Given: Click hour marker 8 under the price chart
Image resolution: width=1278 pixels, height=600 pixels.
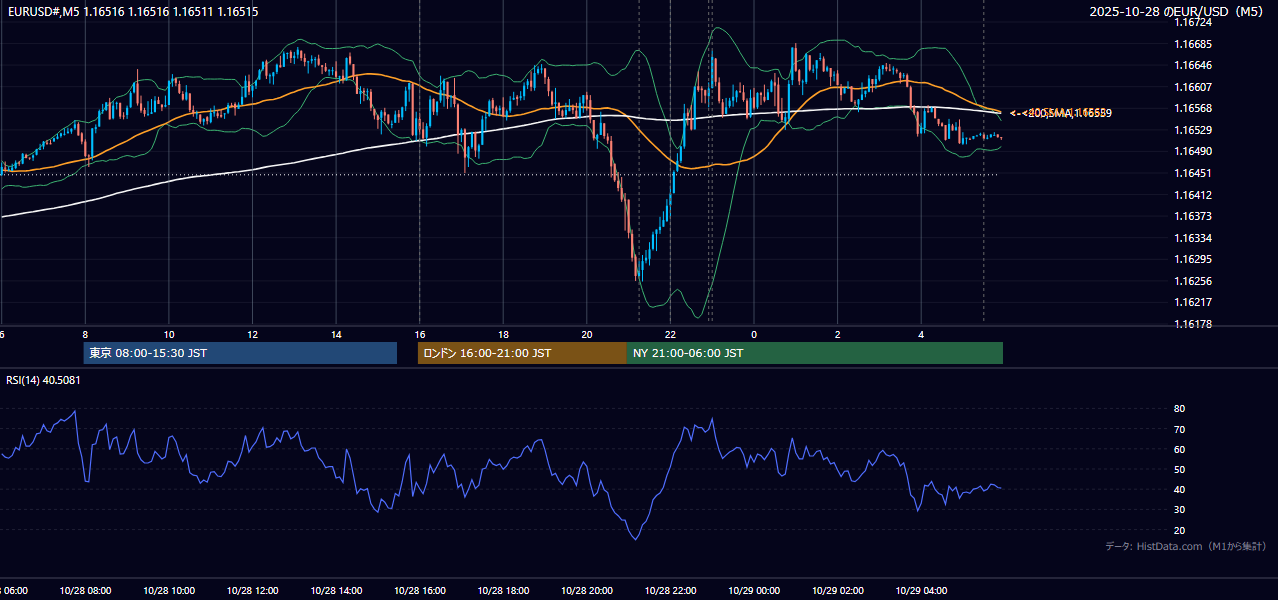Looking at the screenshot, I should [x=85, y=334].
